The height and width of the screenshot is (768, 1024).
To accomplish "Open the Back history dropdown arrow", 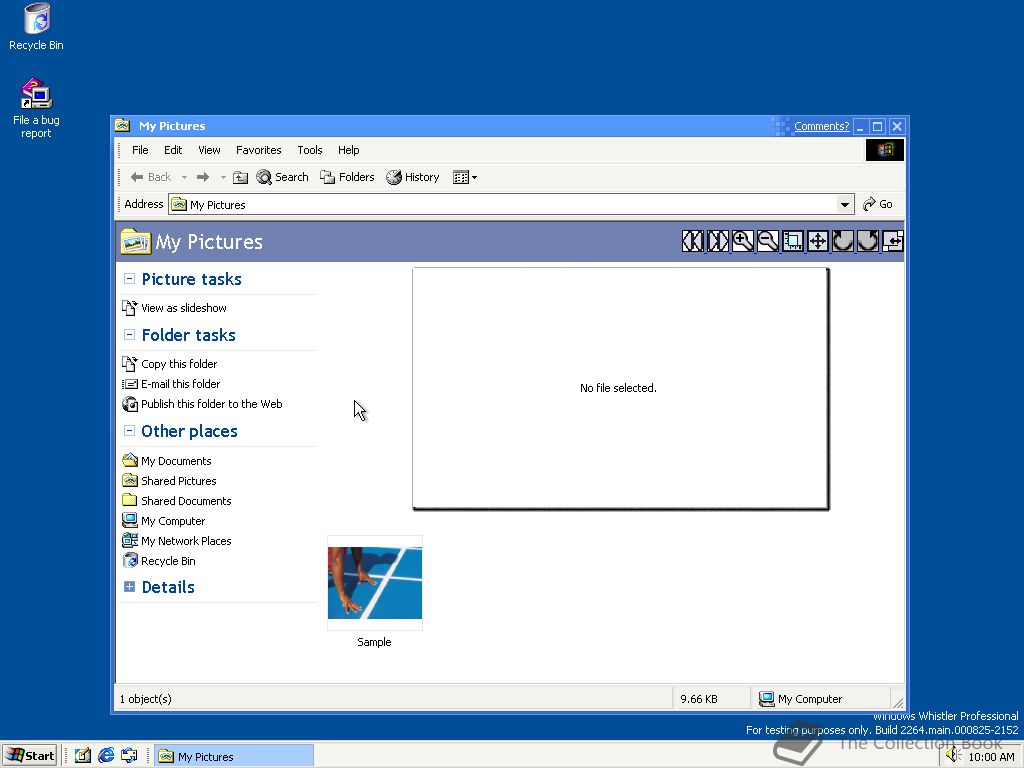I will [184, 177].
